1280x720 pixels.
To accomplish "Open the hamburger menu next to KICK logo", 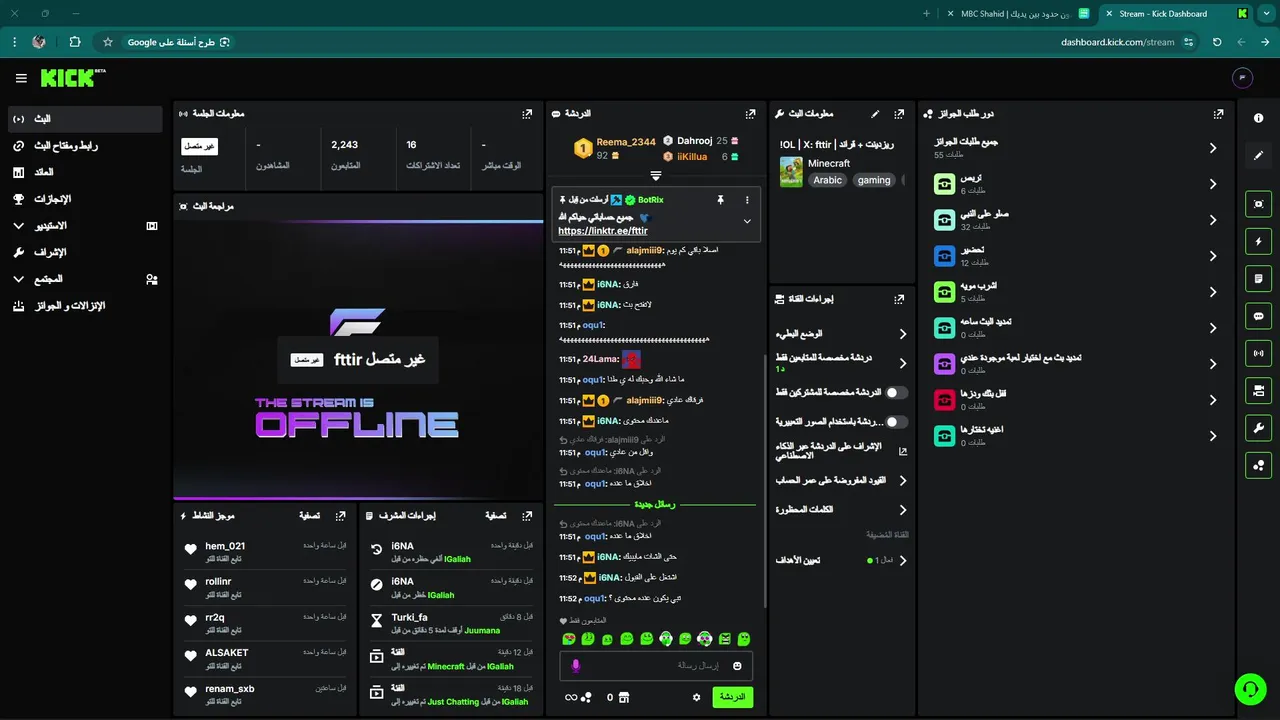I will [x=21, y=78].
